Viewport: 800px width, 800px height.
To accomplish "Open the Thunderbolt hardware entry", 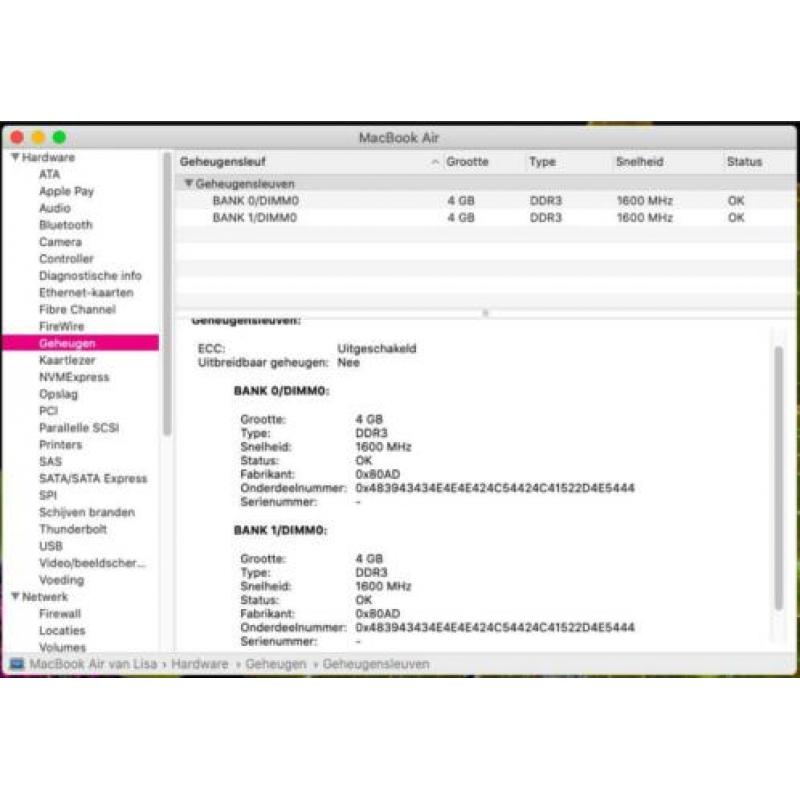I will click(x=73, y=529).
